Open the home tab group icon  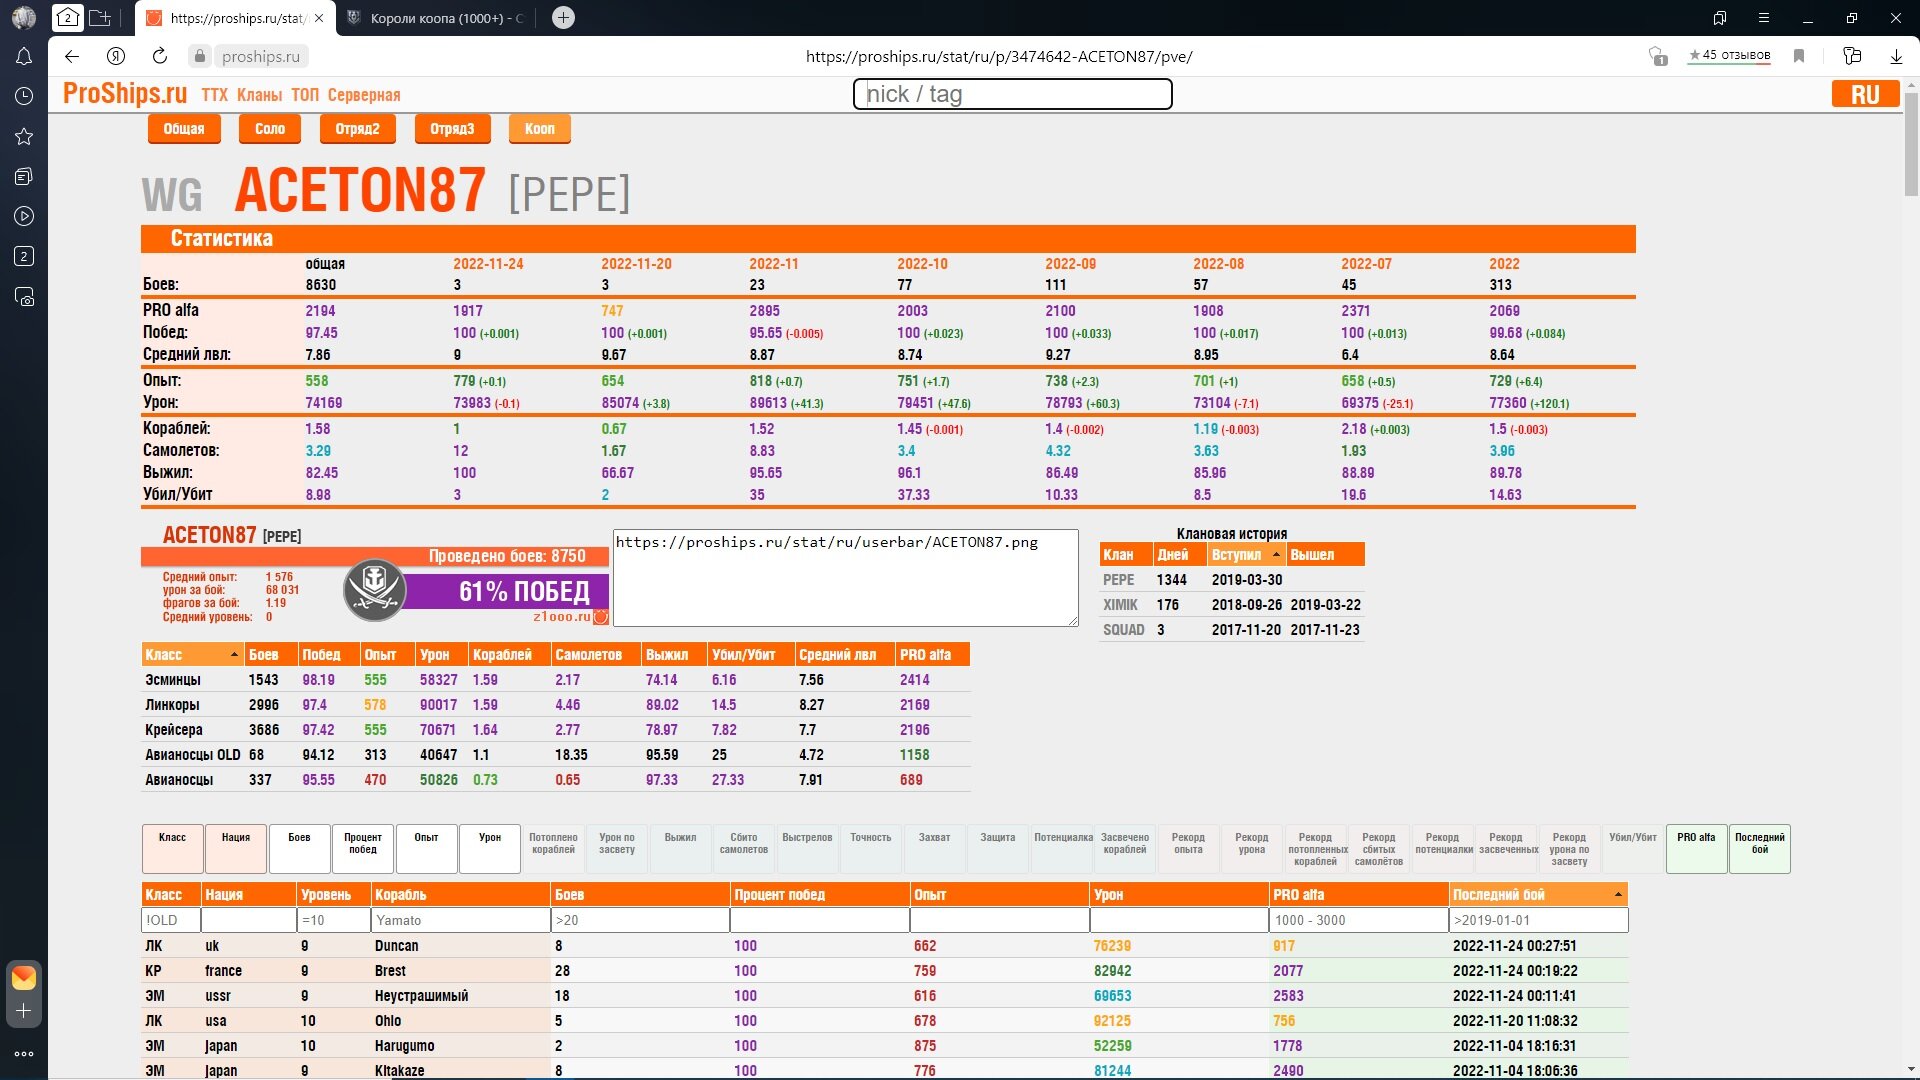click(x=67, y=17)
